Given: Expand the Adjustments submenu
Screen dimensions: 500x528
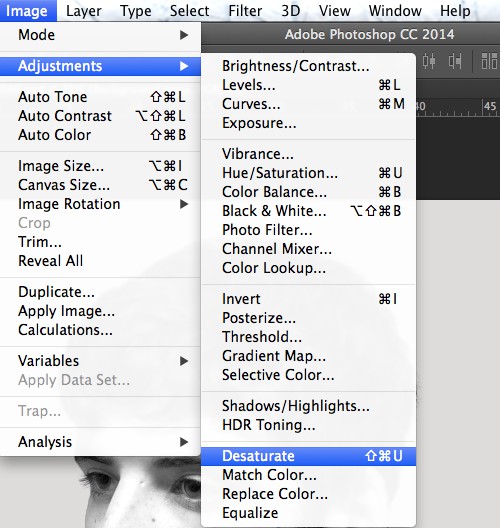Looking at the screenshot, I should 100,66.
